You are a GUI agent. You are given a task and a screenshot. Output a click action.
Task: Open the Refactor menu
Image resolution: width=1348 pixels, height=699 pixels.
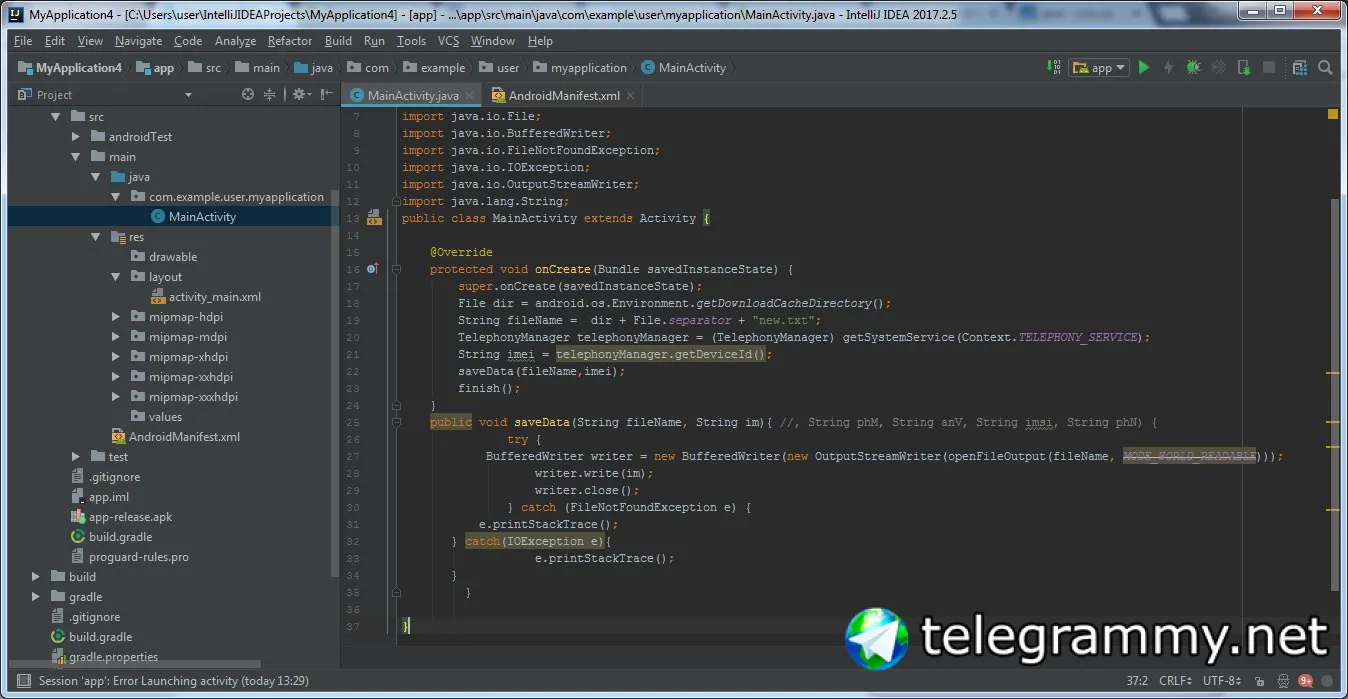290,41
